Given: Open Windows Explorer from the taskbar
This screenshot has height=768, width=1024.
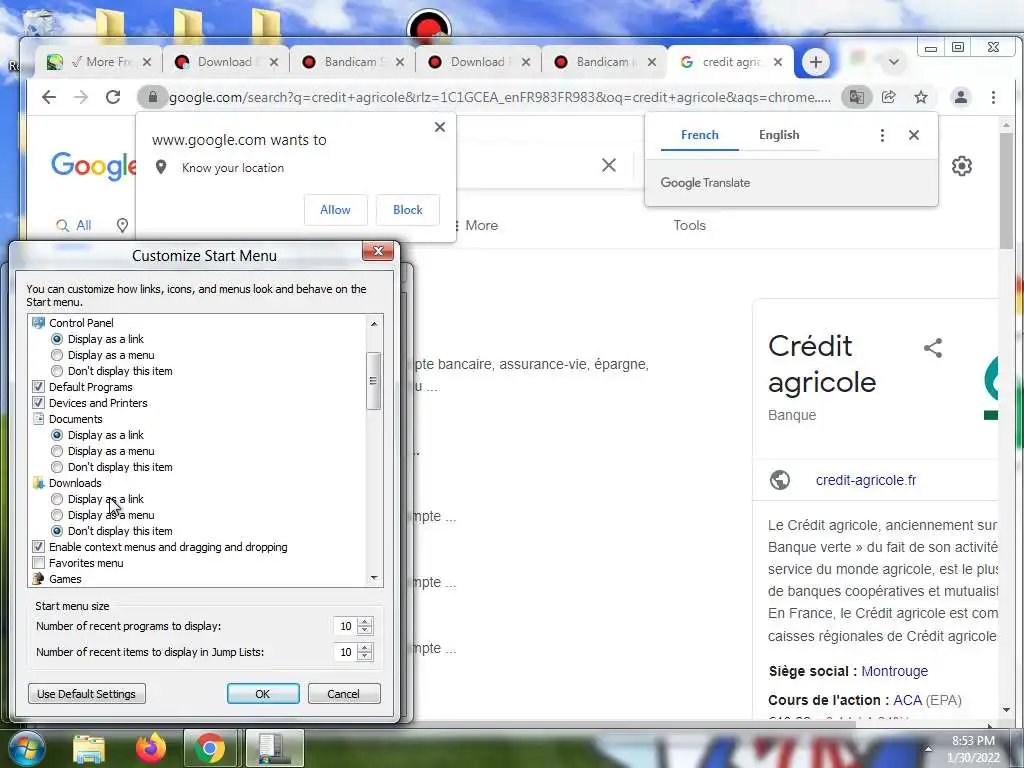Looking at the screenshot, I should tap(89, 748).
